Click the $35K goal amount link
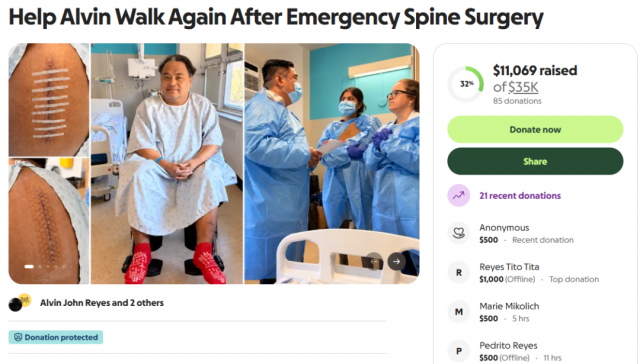 pos(523,87)
